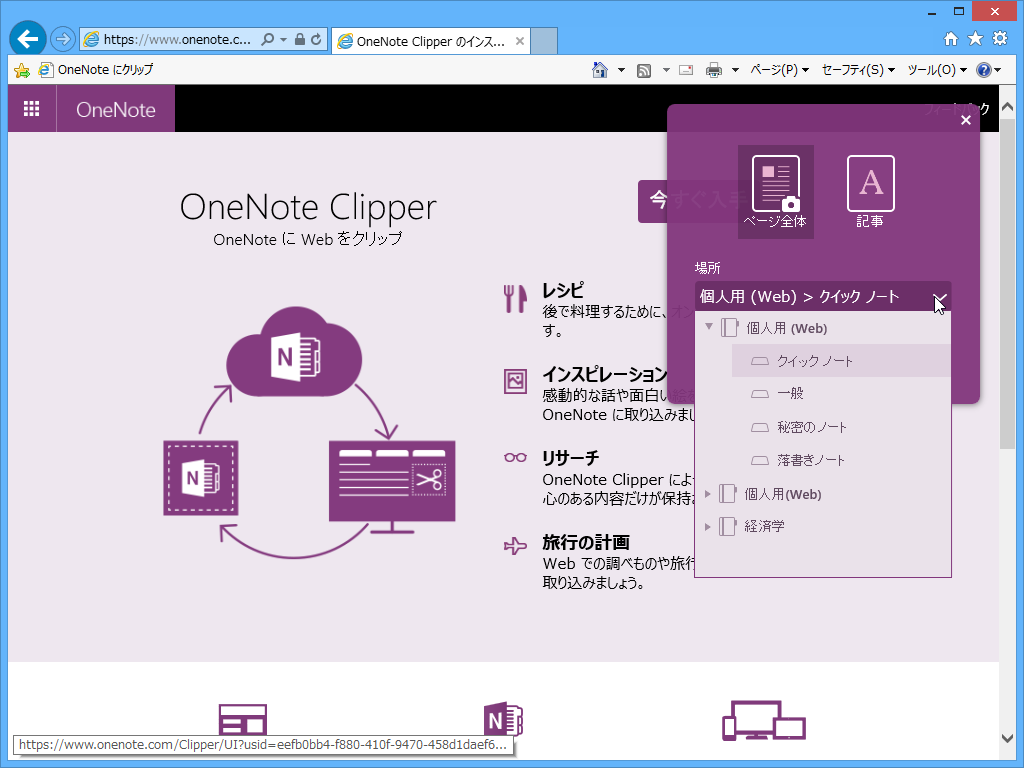Collapse the 個人用 (Web) notebook
Viewport: 1024px width, 768px height.
(708, 327)
